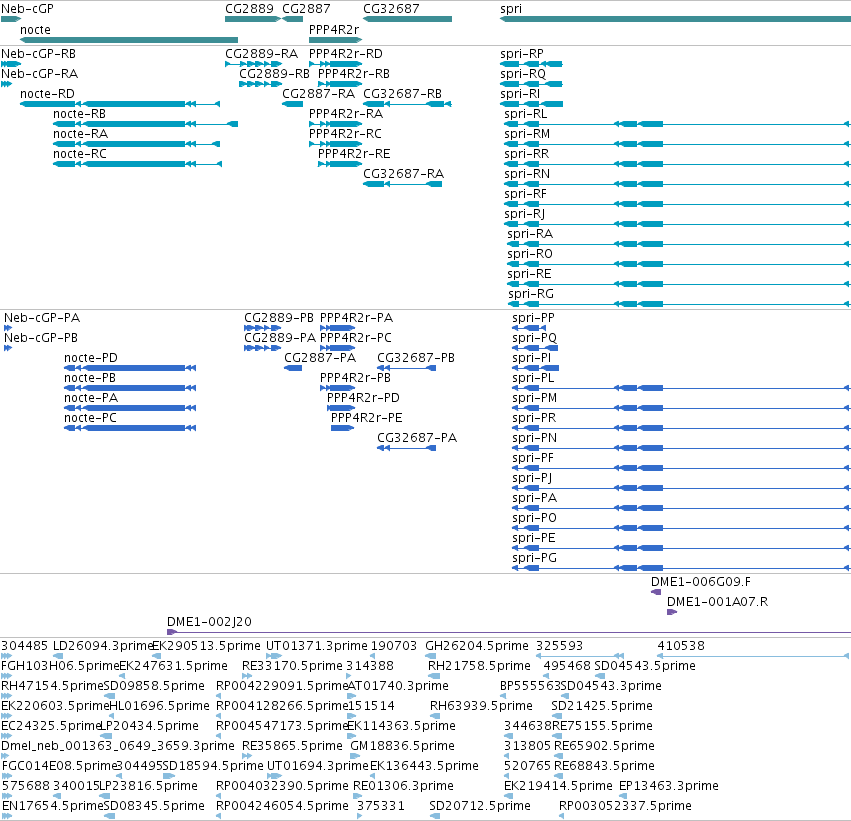
Task: Open the CG32687-PA protein label
Action: point(417,437)
